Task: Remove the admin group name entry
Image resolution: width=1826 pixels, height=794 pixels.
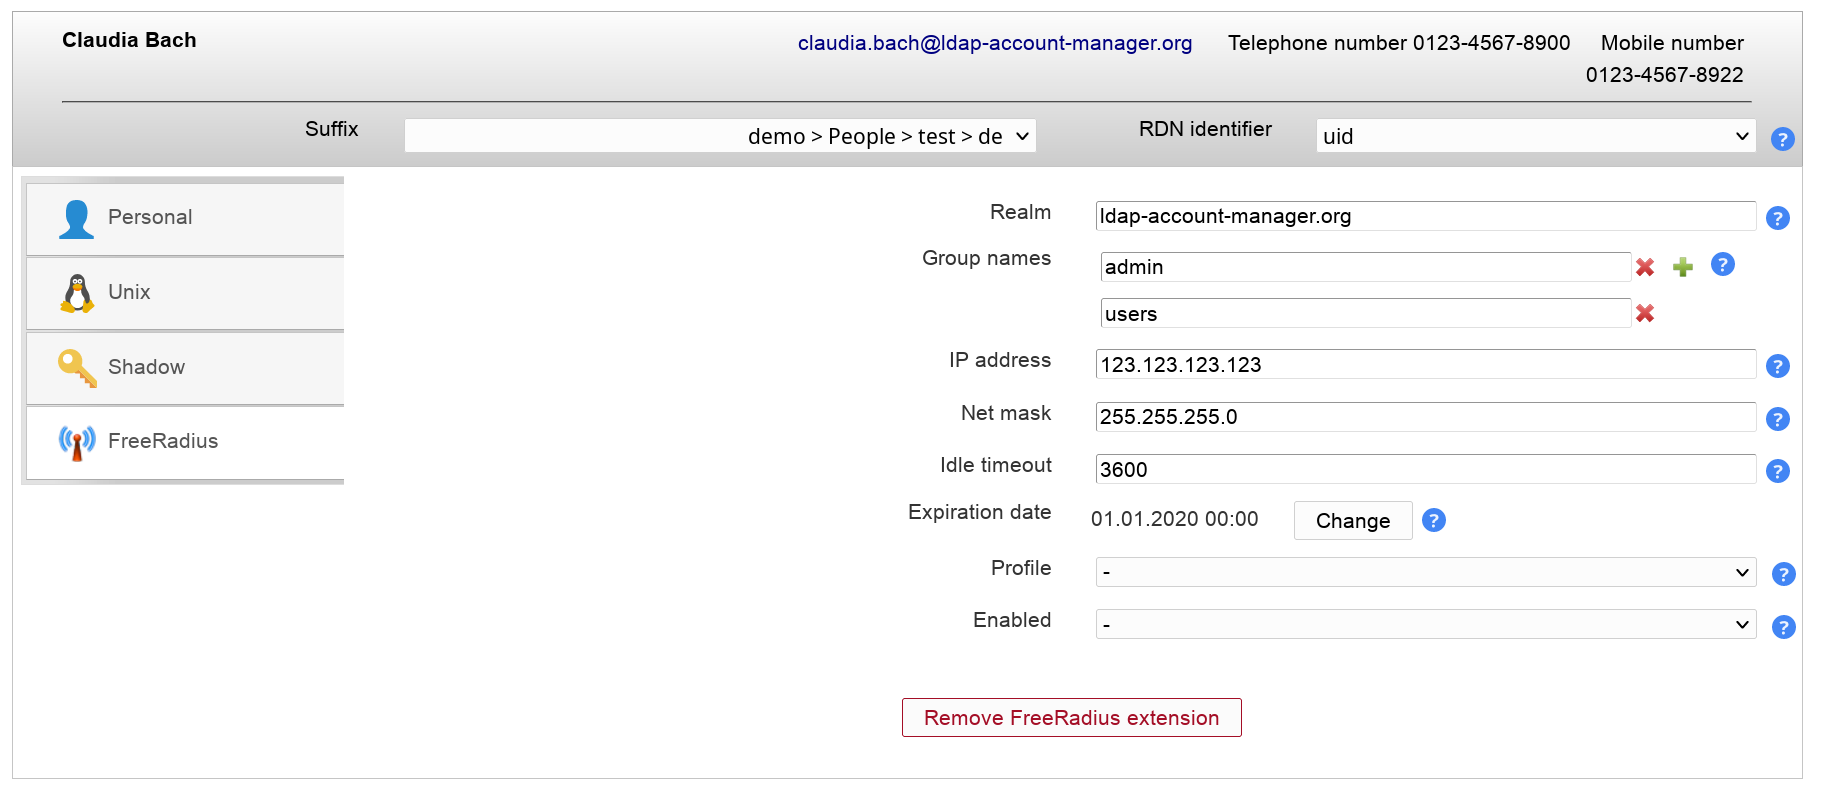Action: click(x=1645, y=267)
